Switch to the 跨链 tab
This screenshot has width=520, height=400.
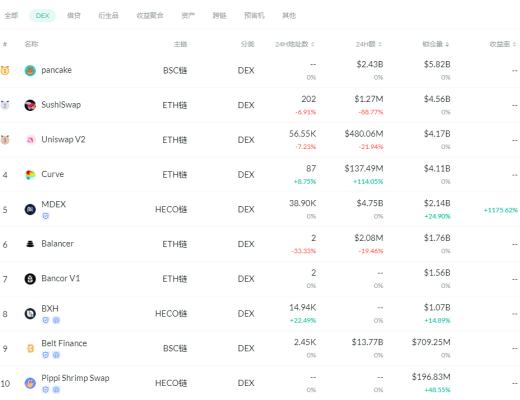point(220,15)
